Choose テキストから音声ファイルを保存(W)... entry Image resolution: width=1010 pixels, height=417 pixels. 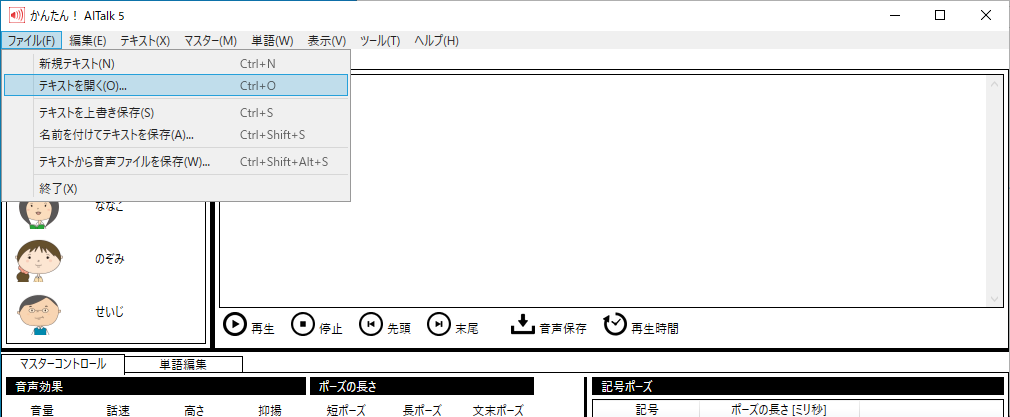(x=176, y=162)
